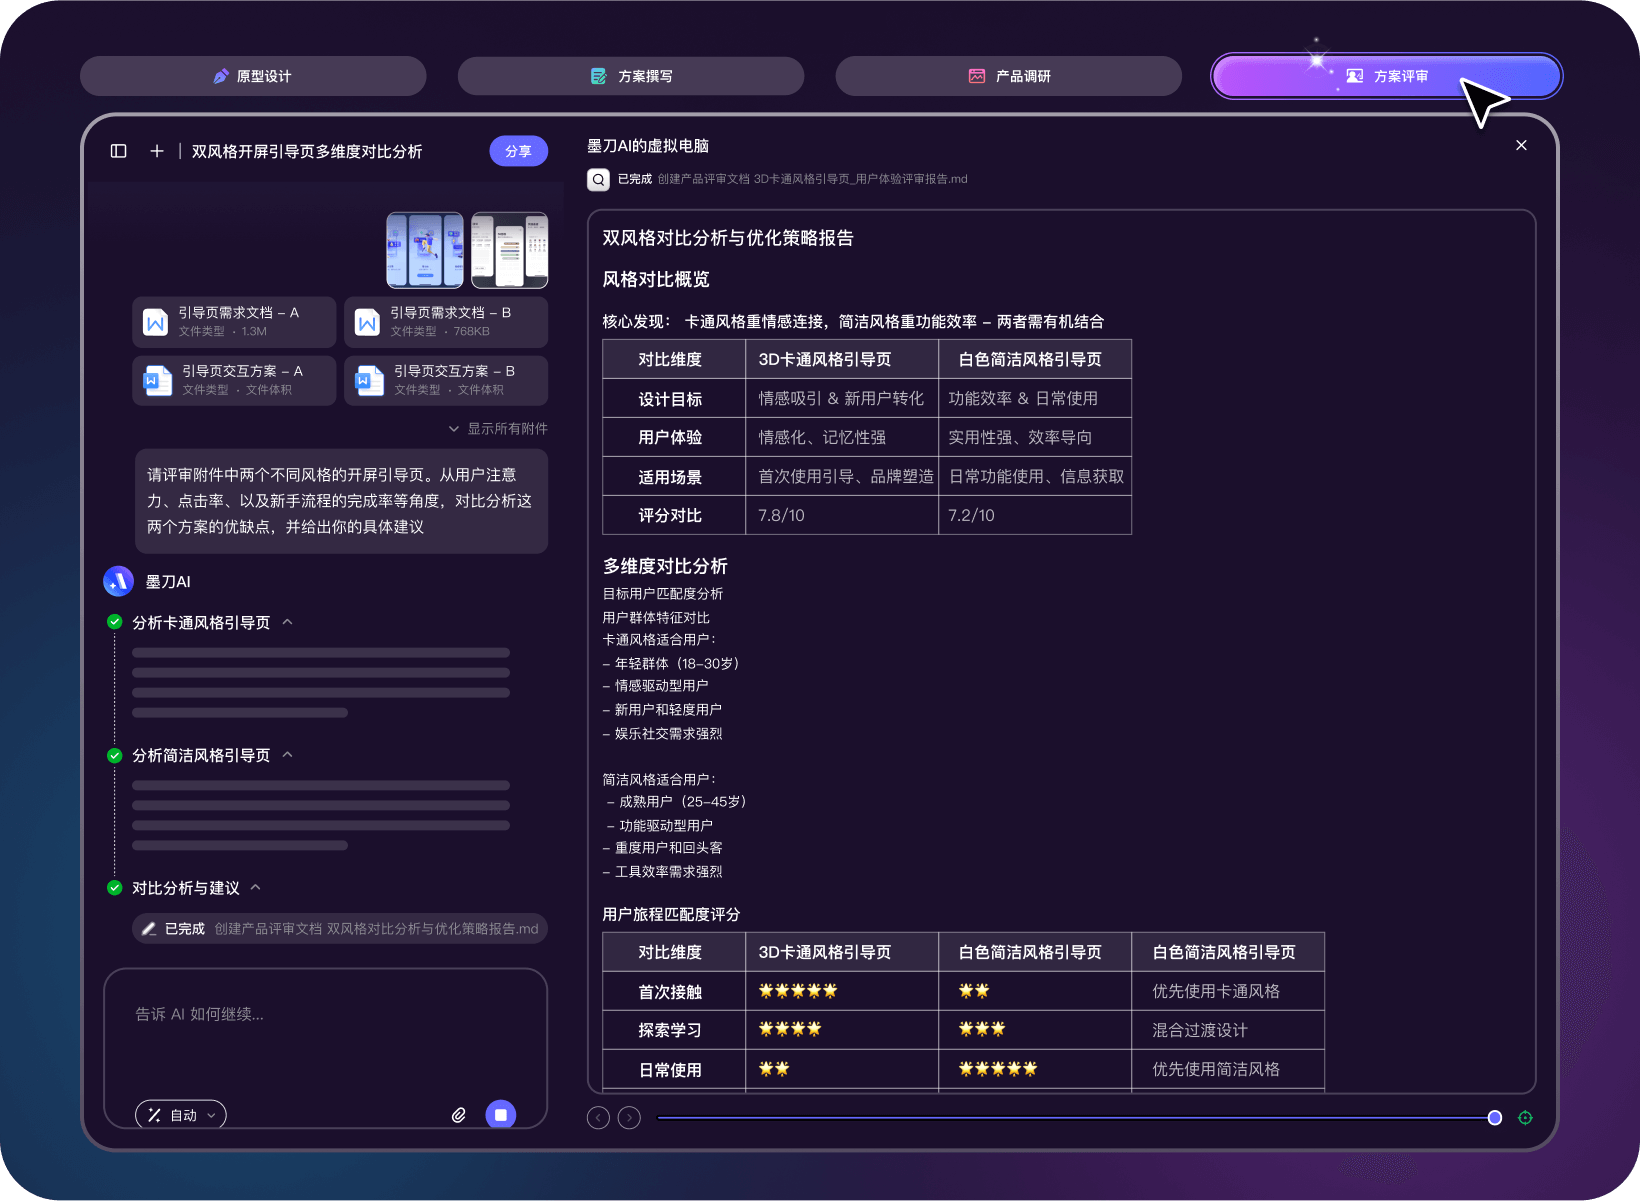Click the timeline slider handle

(1494, 1118)
